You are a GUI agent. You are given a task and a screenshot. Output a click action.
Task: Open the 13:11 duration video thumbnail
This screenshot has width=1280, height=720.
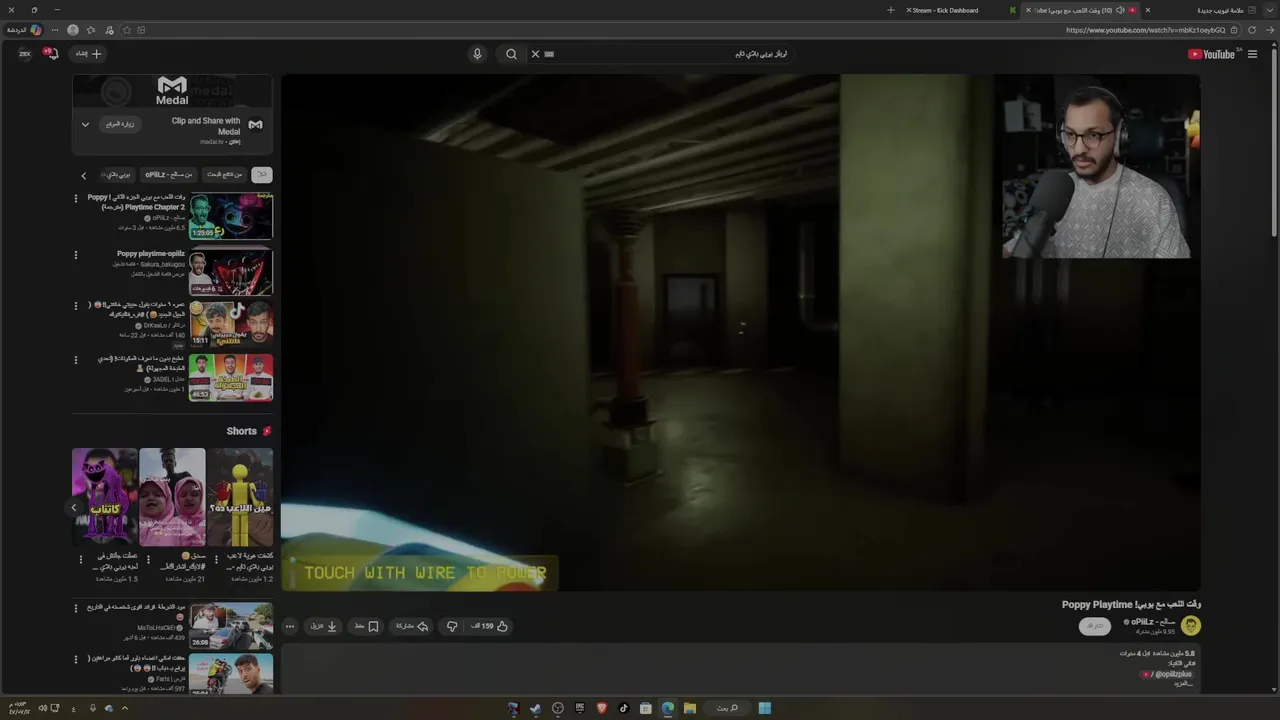(231, 324)
